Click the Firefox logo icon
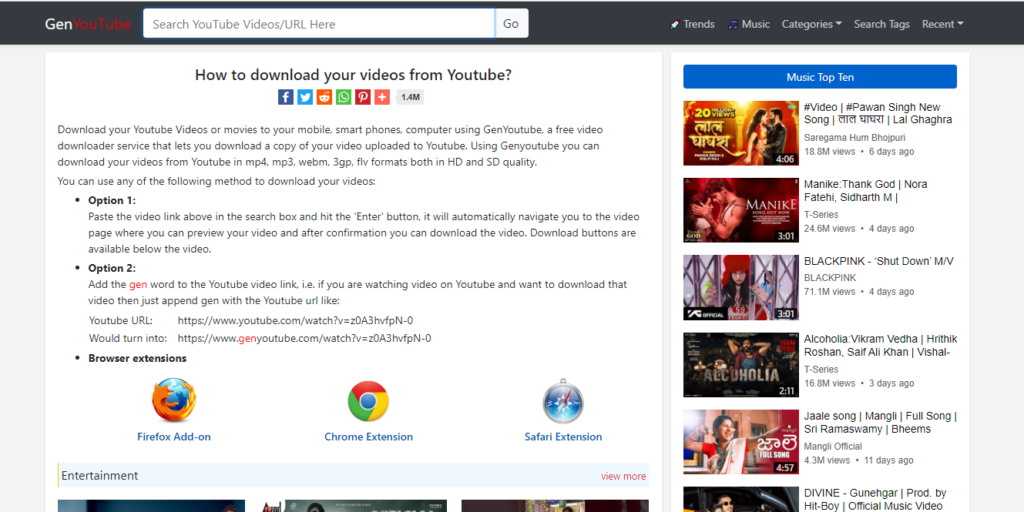The height and width of the screenshot is (512, 1024). (174, 400)
